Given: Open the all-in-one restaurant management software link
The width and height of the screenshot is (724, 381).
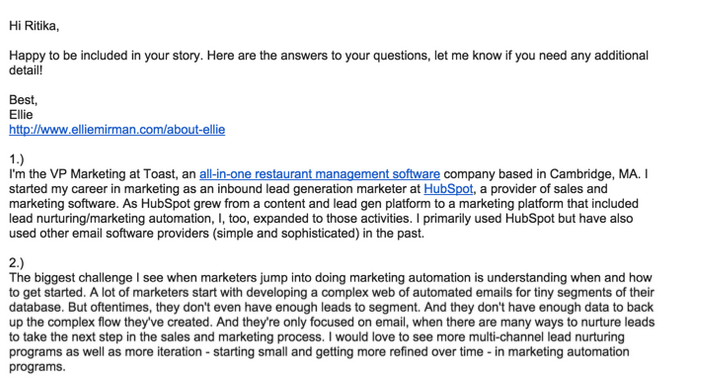Looking at the screenshot, I should (x=320, y=174).
